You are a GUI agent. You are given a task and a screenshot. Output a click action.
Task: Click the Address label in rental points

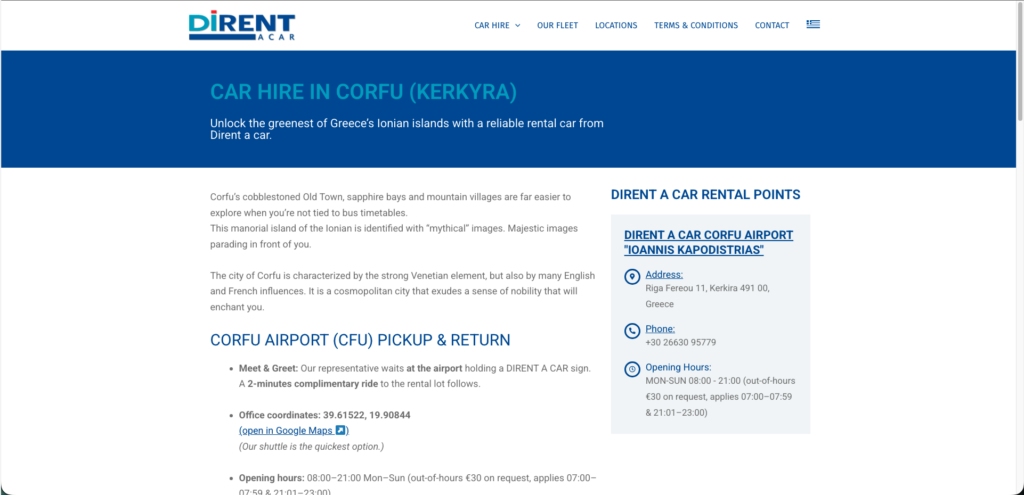pyautogui.click(x=664, y=274)
